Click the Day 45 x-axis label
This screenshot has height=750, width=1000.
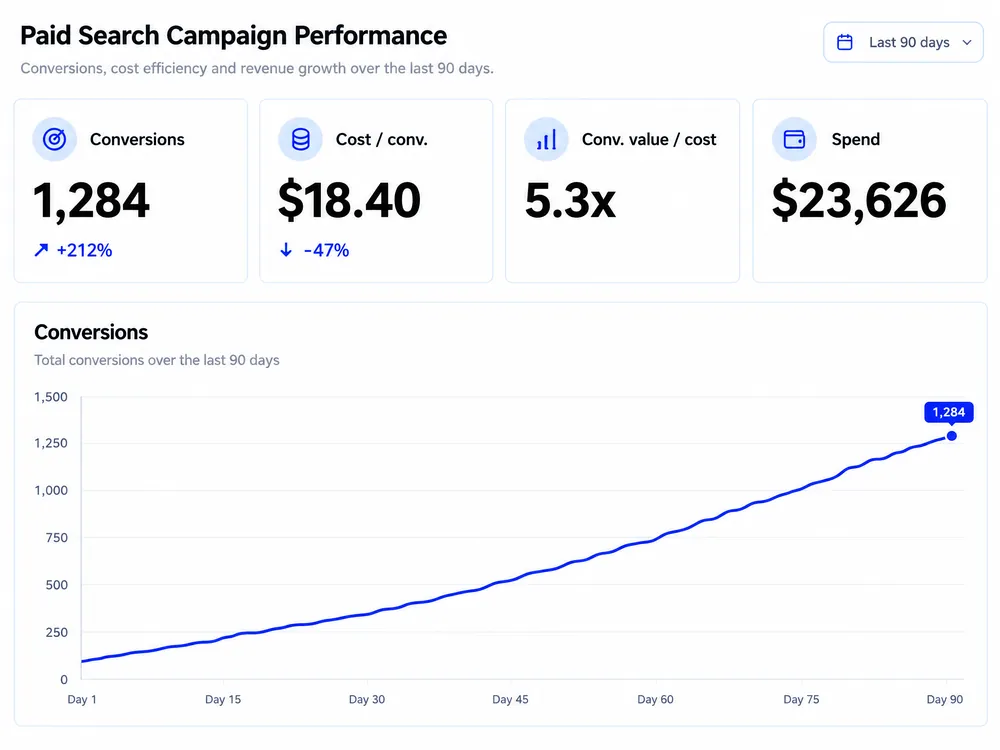[x=510, y=700]
